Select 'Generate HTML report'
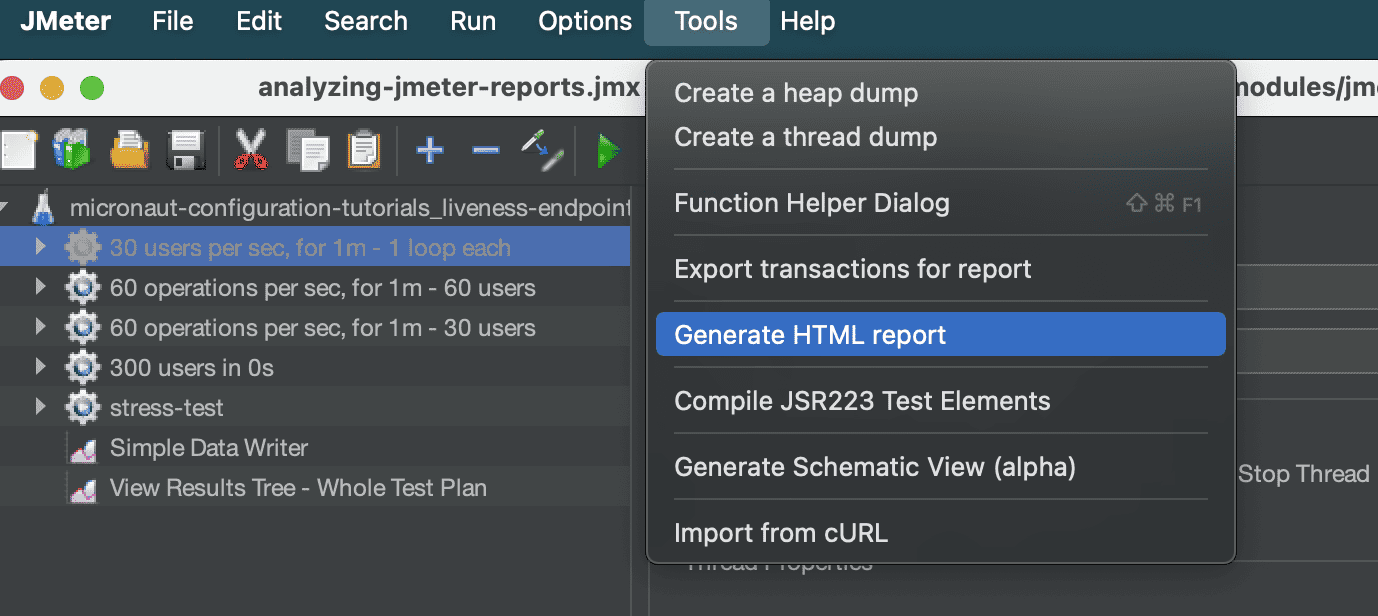The height and width of the screenshot is (616, 1378). point(940,335)
